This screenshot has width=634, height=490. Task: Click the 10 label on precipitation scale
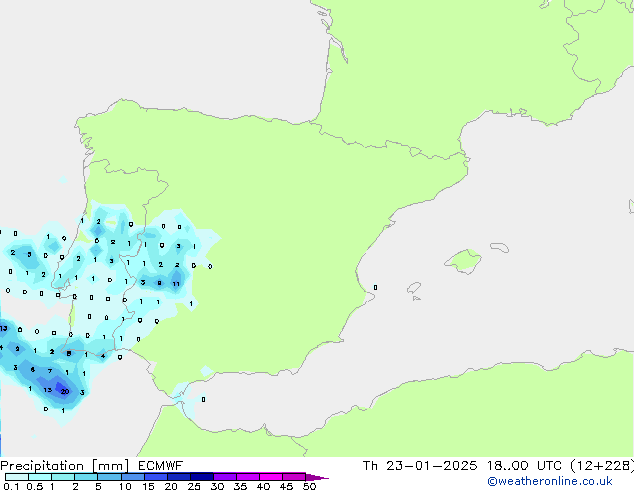pos(124,487)
